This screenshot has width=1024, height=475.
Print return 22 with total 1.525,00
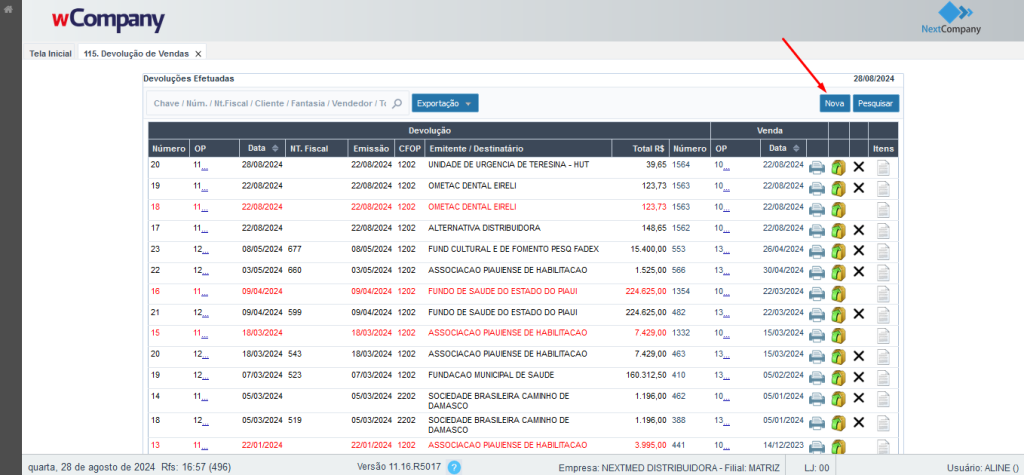(x=817, y=272)
